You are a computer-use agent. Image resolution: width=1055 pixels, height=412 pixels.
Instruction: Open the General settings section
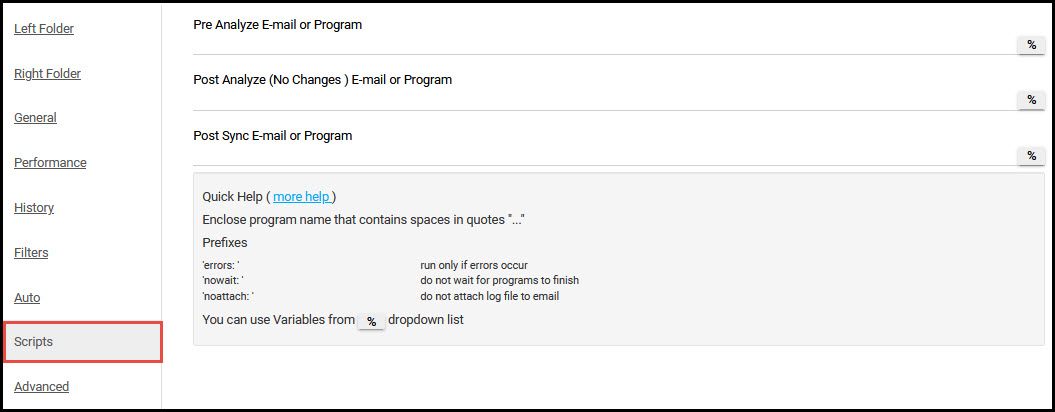tap(35, 118)
